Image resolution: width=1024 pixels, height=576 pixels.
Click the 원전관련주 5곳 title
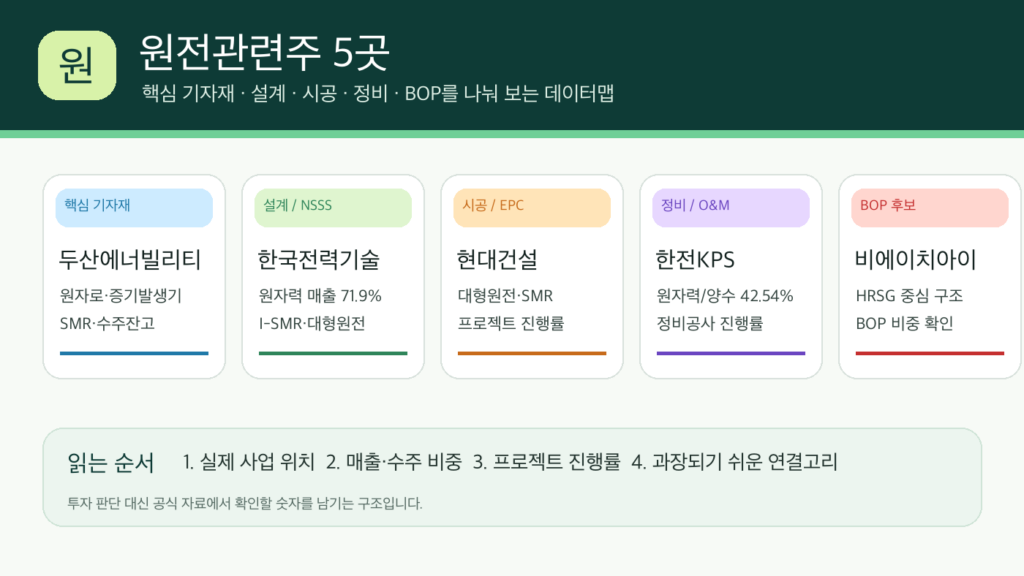[264, 52]
